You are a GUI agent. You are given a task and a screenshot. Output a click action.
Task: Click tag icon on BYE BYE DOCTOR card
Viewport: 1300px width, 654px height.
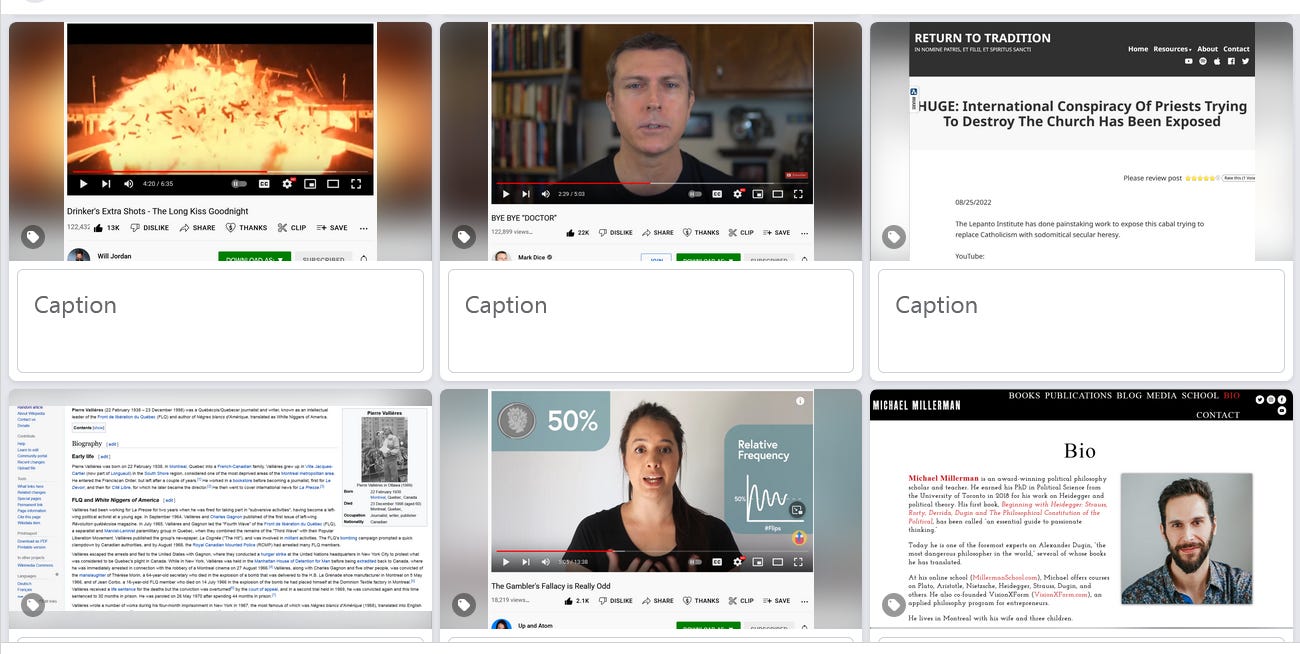(x=464, y=237)
